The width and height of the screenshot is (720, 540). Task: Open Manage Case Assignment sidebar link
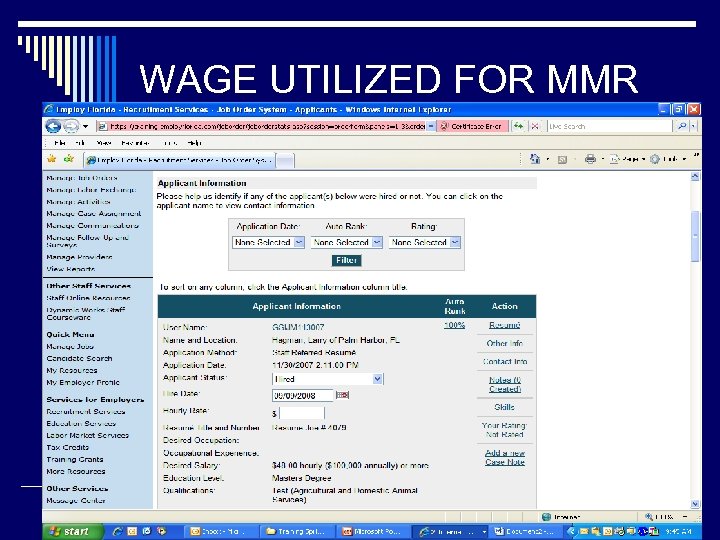(94, 214)
